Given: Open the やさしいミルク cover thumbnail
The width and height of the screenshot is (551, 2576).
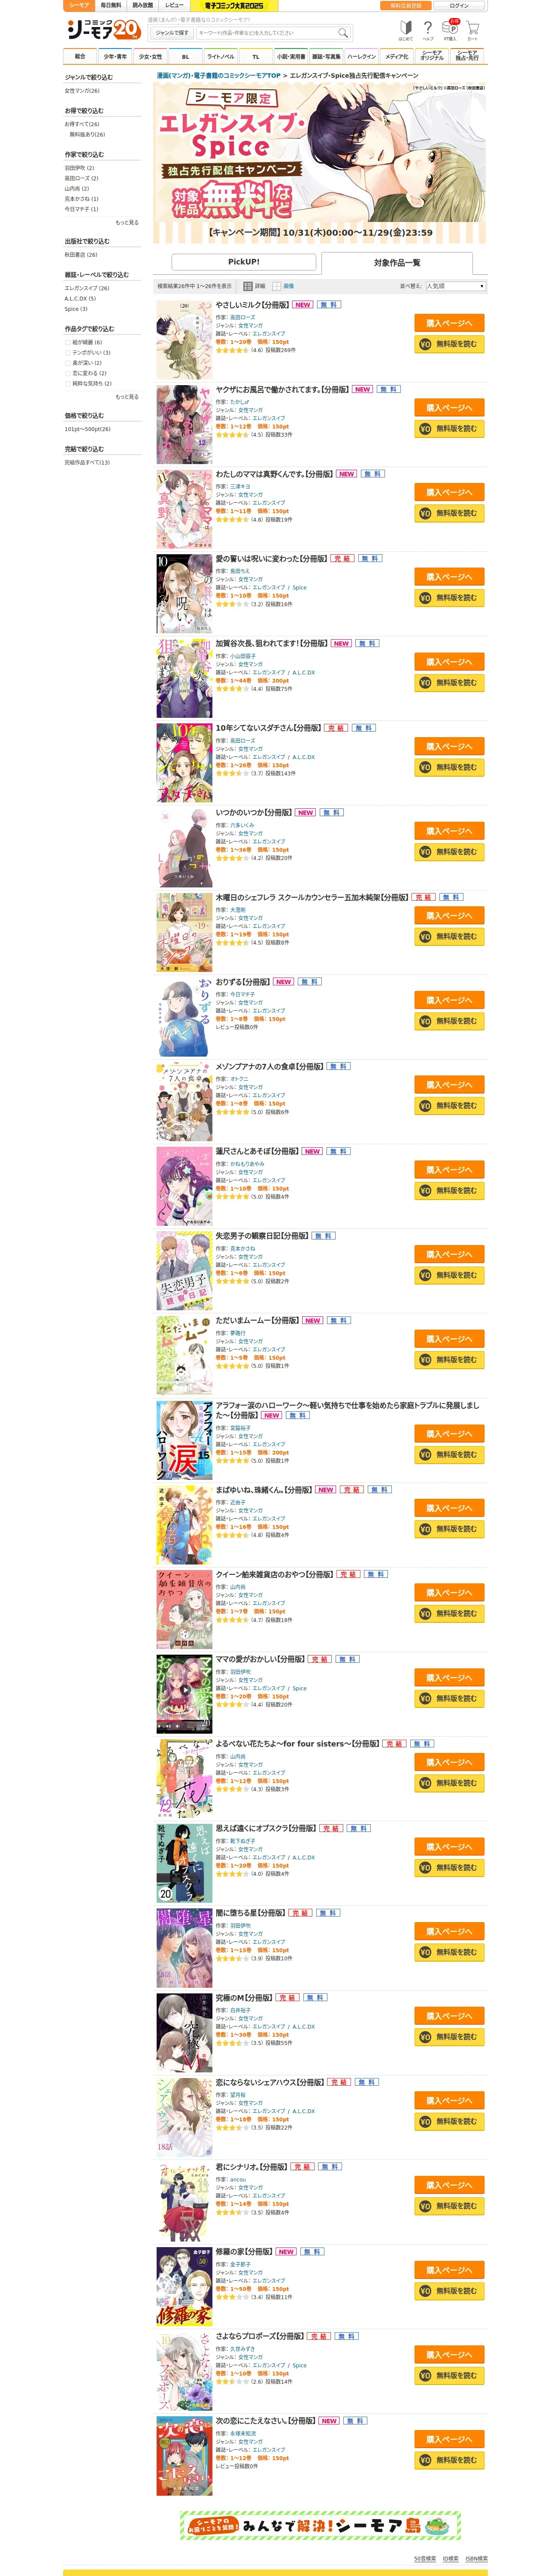Looking at the screenshot, I should click(x=184, y=340).
